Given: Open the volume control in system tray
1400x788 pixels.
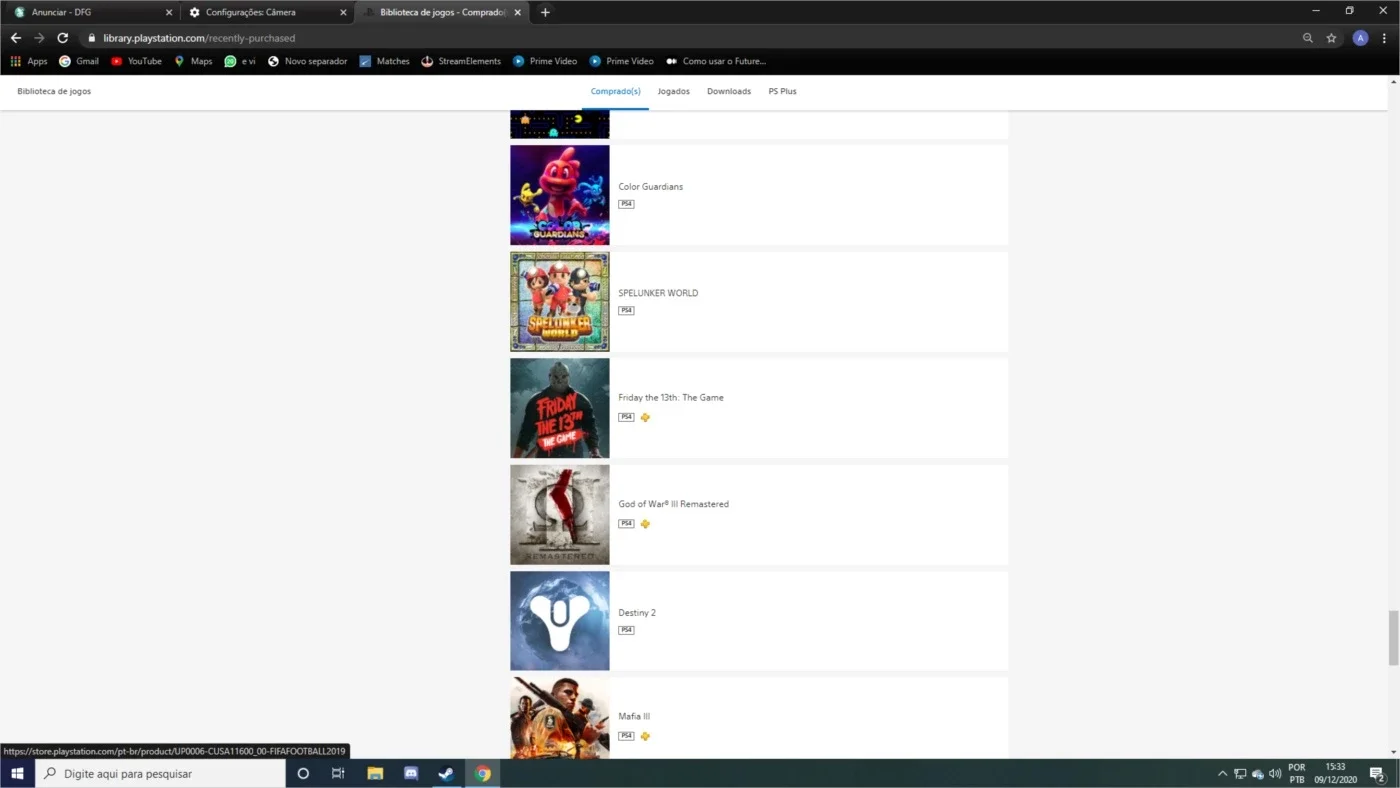Looking at the screenshot, I should (x=1275, y=774).
